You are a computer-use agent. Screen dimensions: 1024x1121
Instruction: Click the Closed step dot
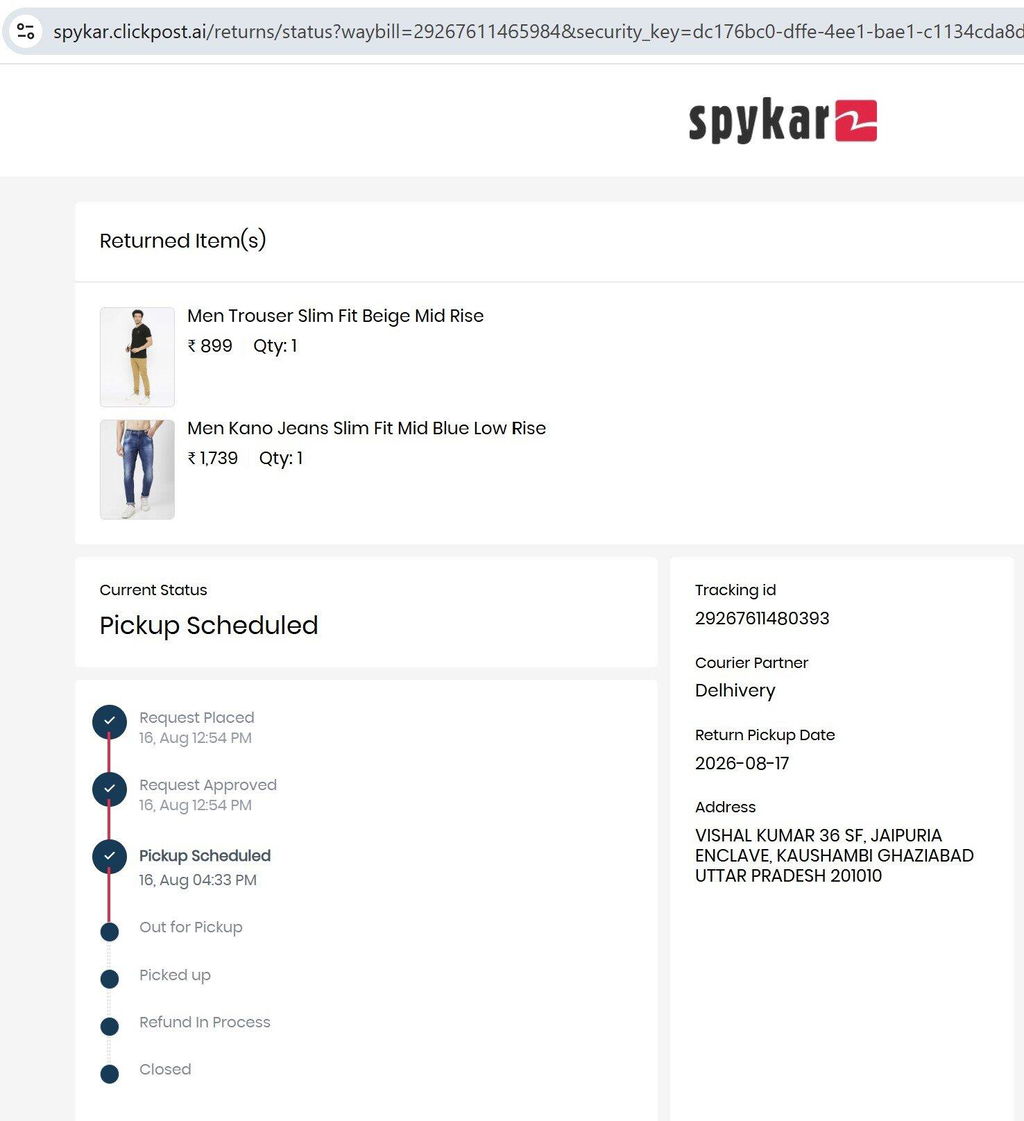(x=109, y=1074)
